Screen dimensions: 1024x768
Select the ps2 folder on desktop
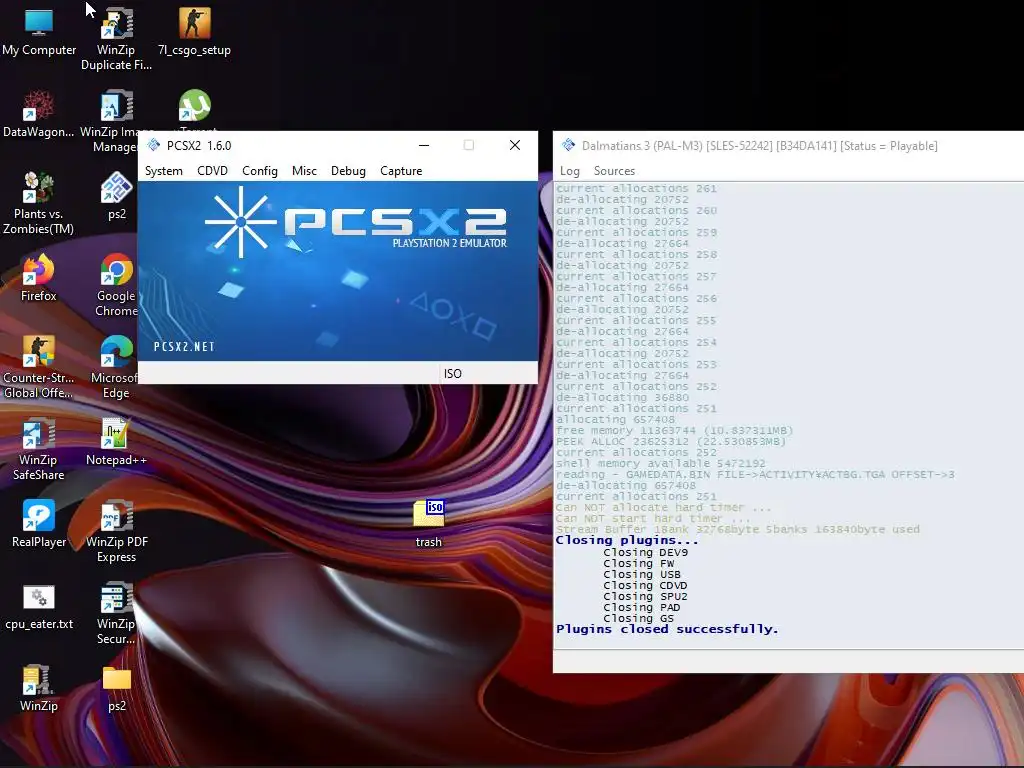click(x=117, y=688)
